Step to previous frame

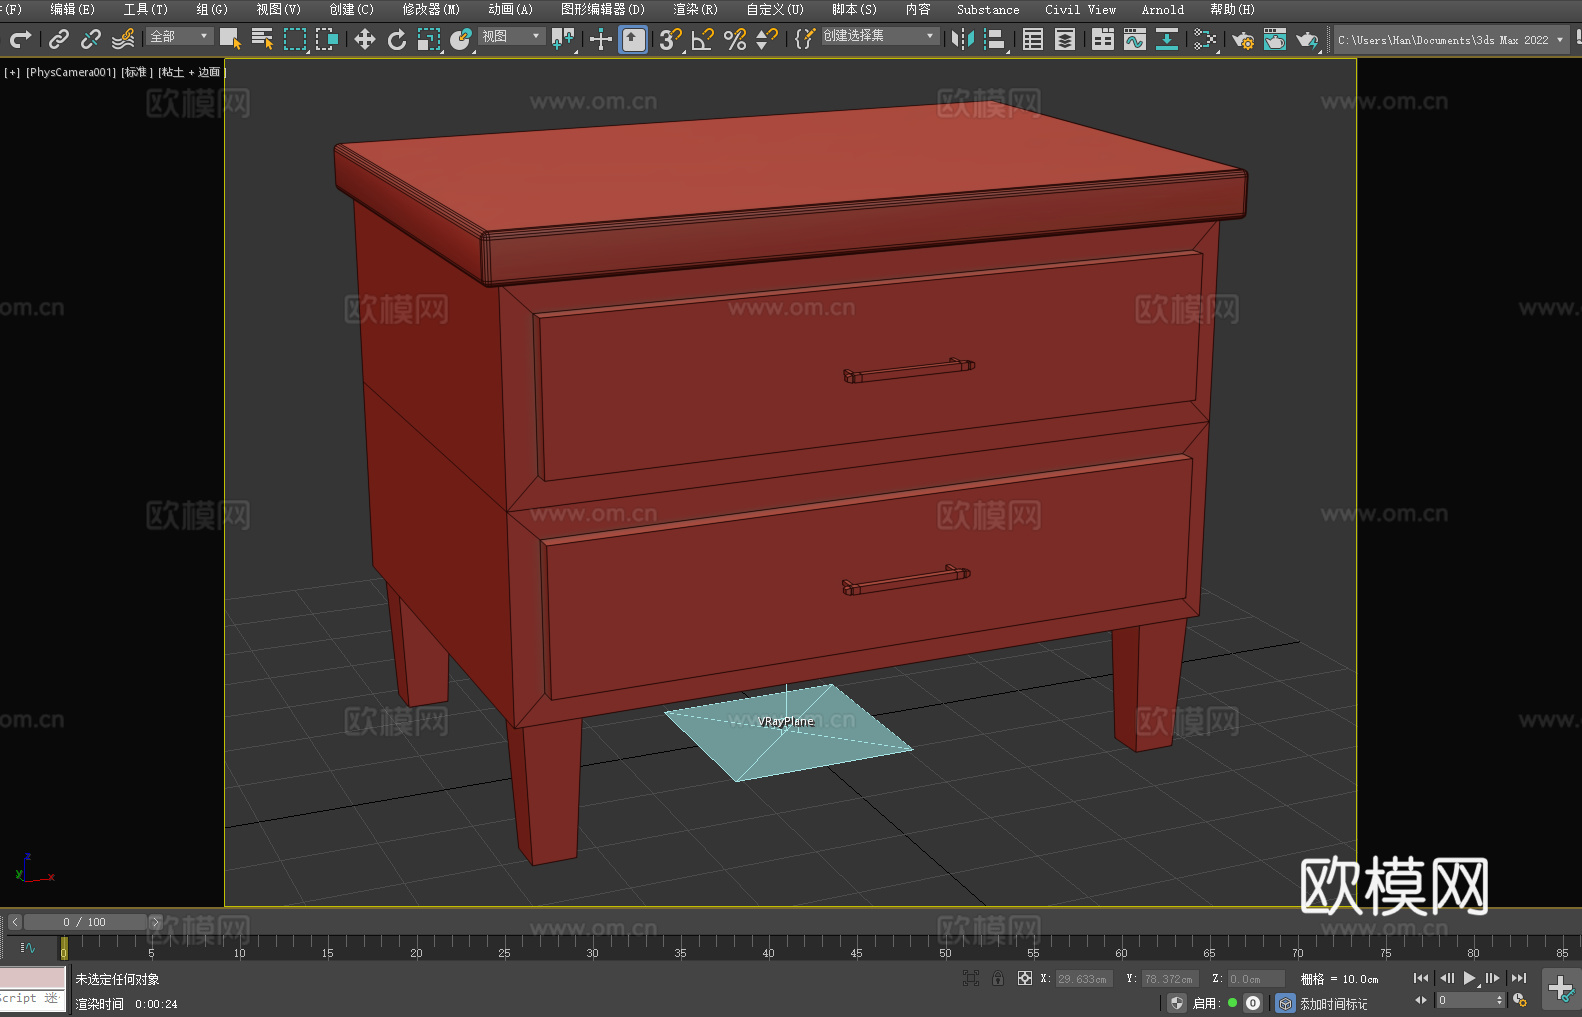pyautogui.click(x=1446, y=978)
